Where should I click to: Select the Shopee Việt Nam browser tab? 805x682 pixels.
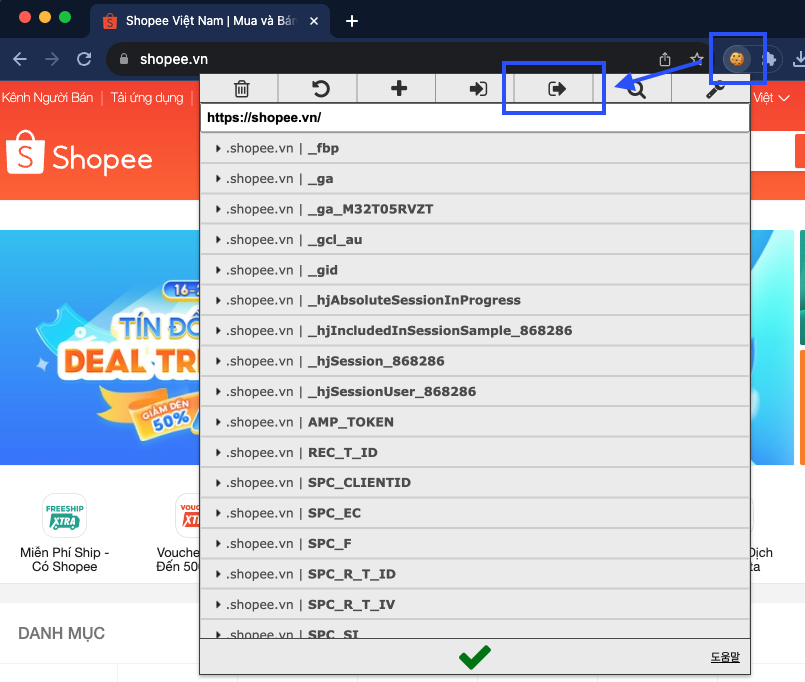point(210,21)
